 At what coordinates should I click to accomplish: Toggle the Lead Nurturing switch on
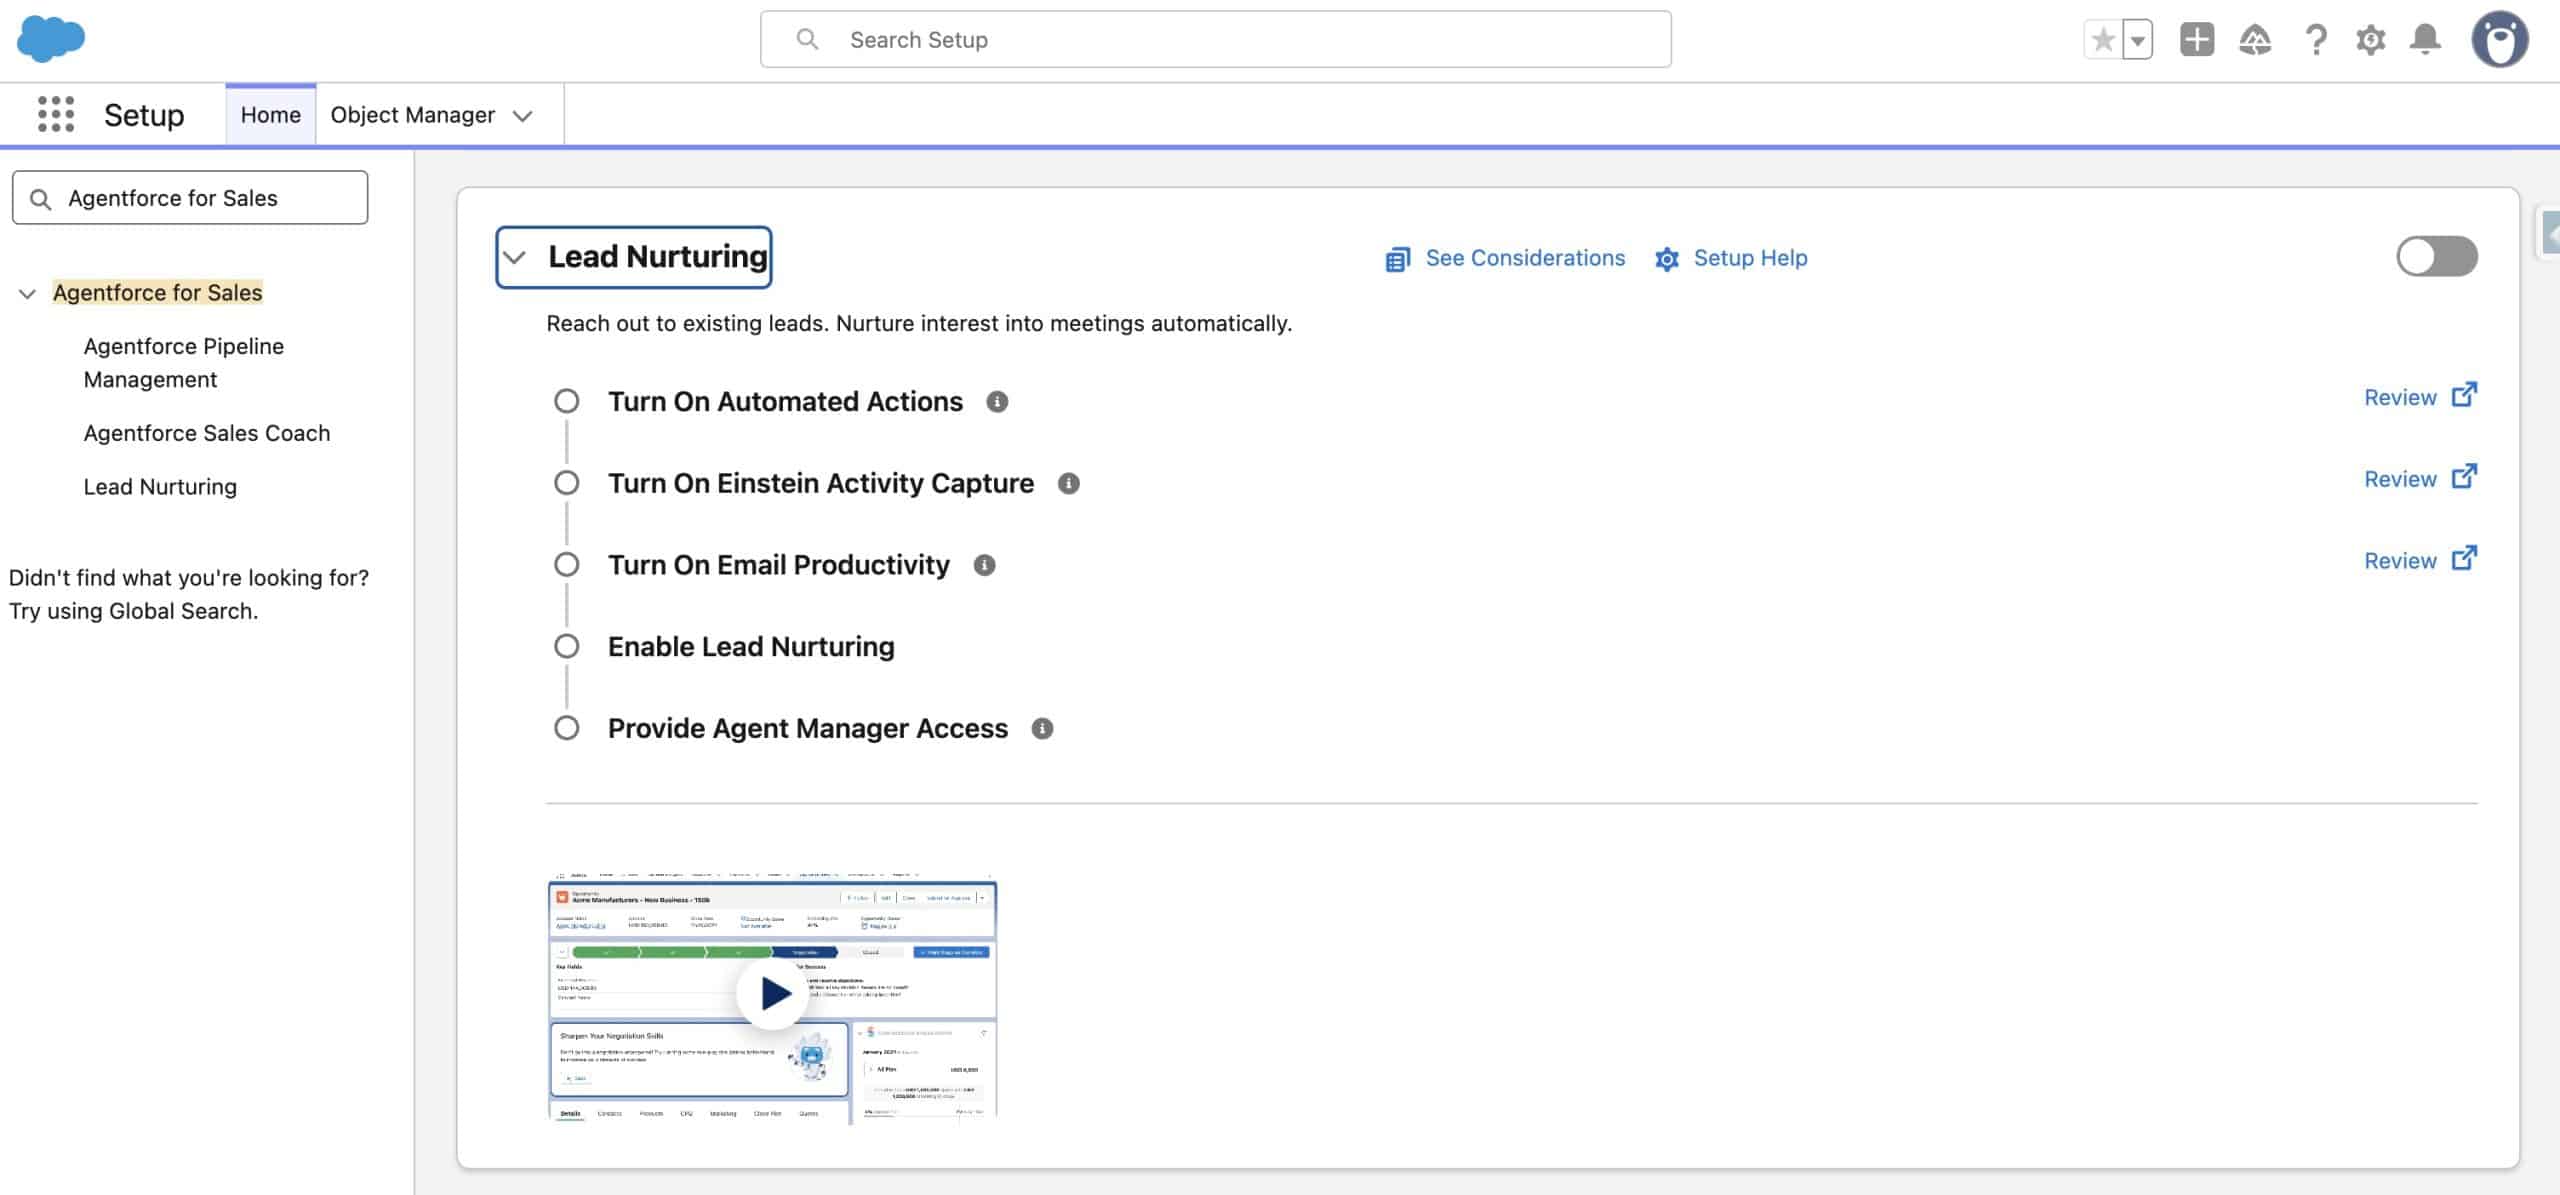[2436, 257]
